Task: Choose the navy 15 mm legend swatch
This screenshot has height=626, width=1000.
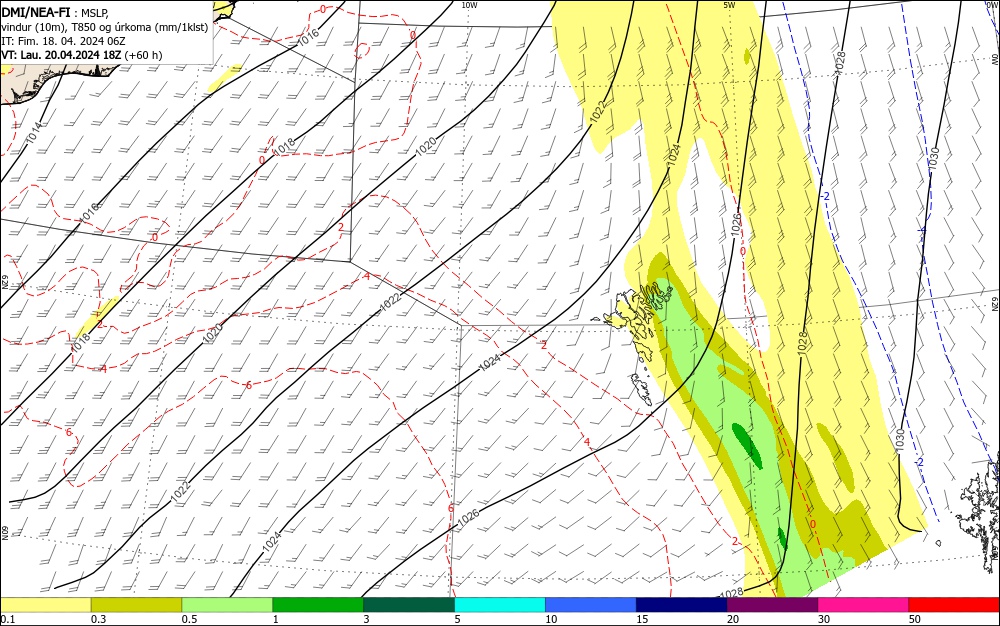Action: [682, 605]
